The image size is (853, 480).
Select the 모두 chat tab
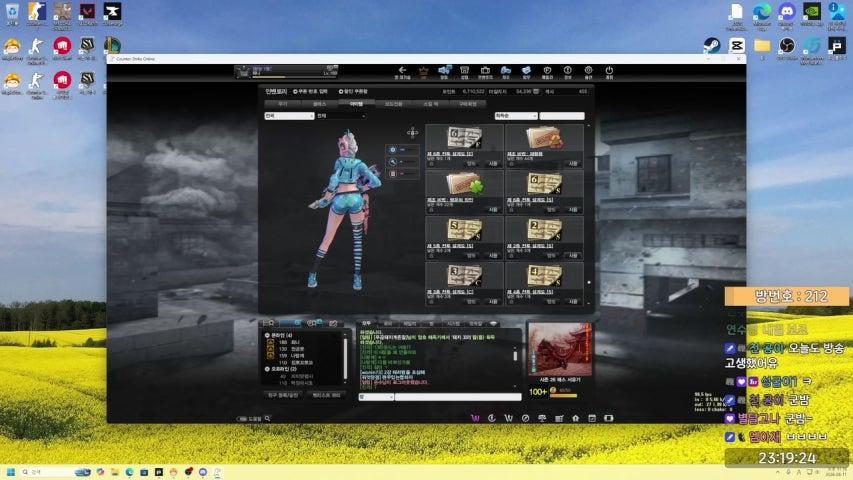coord(367,324)
